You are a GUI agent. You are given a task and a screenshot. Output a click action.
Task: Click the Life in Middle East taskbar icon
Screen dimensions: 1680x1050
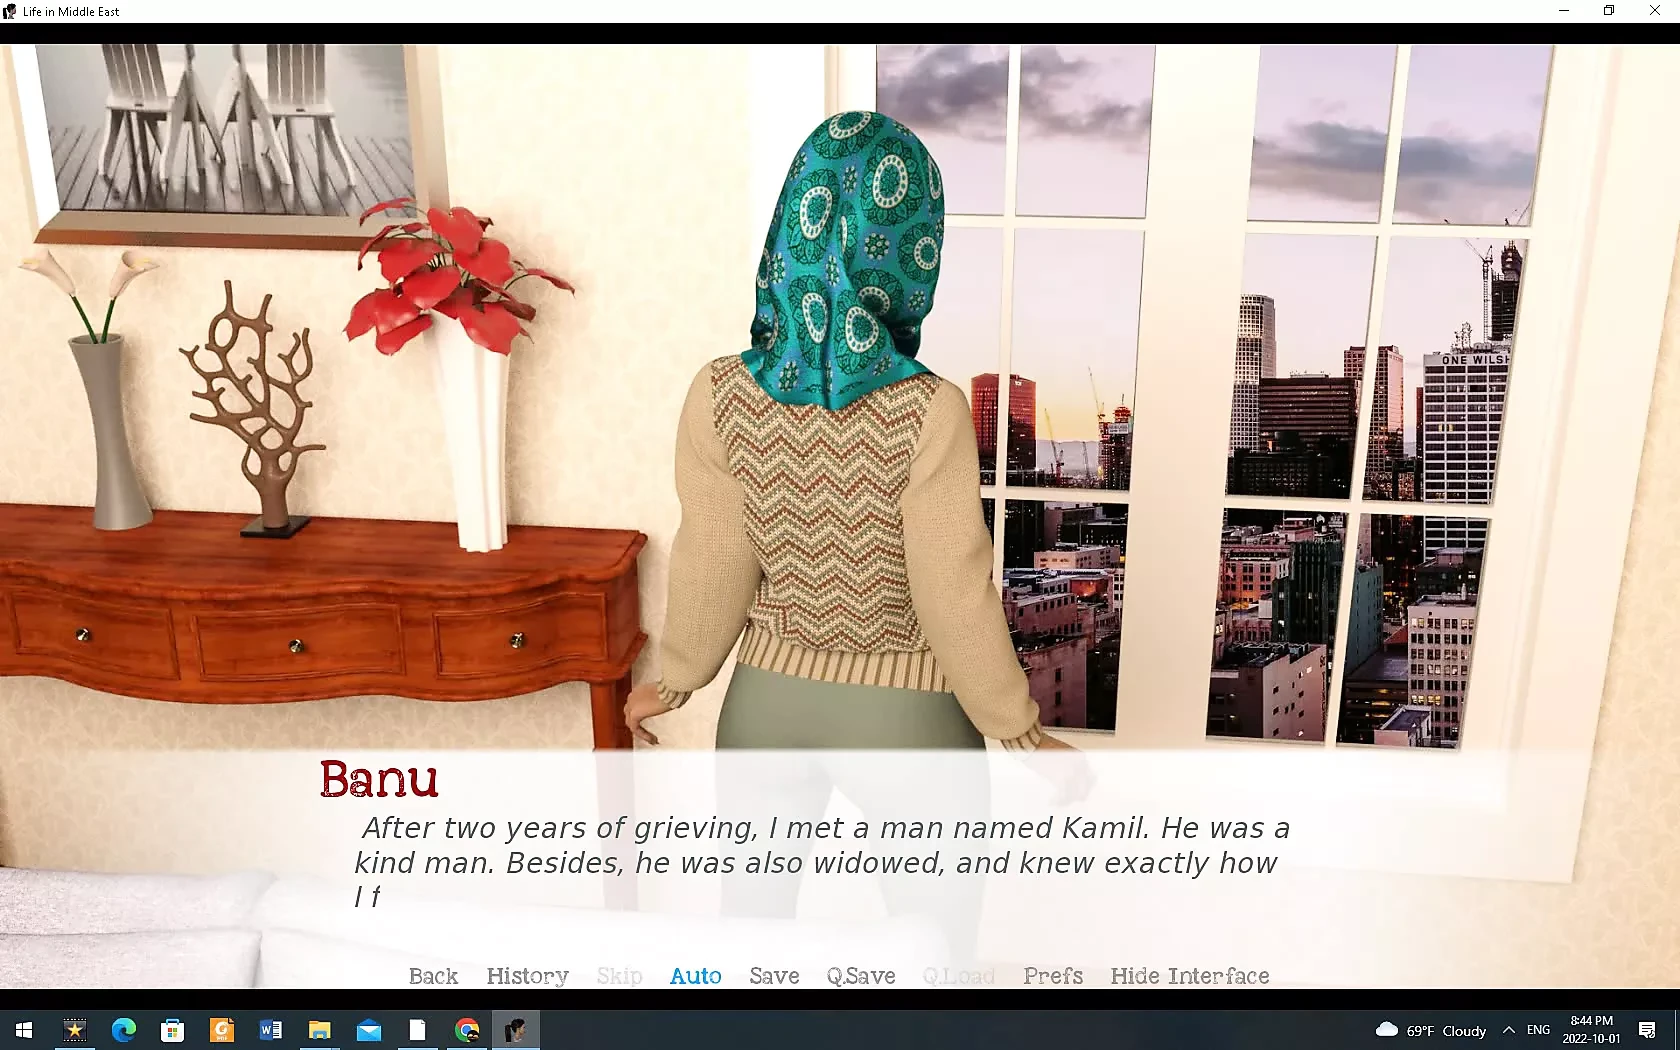tap(515, 1030)
